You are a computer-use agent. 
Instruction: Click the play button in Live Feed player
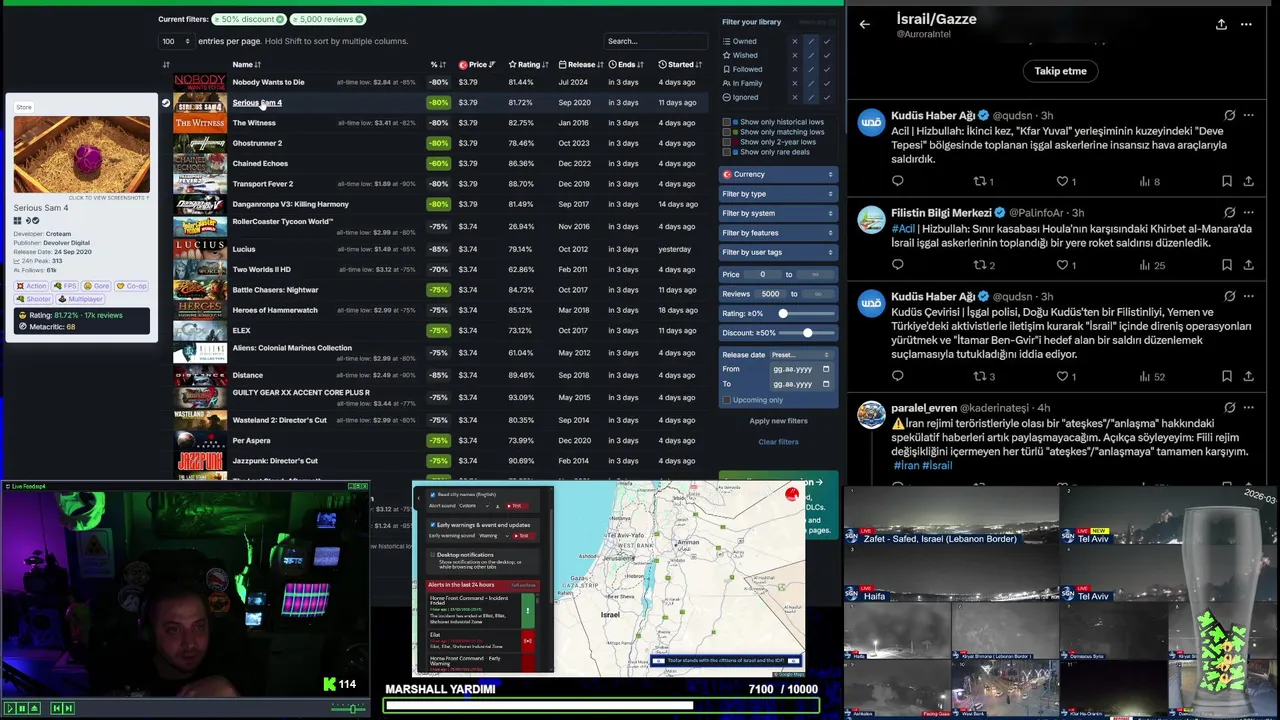[10, 708]
